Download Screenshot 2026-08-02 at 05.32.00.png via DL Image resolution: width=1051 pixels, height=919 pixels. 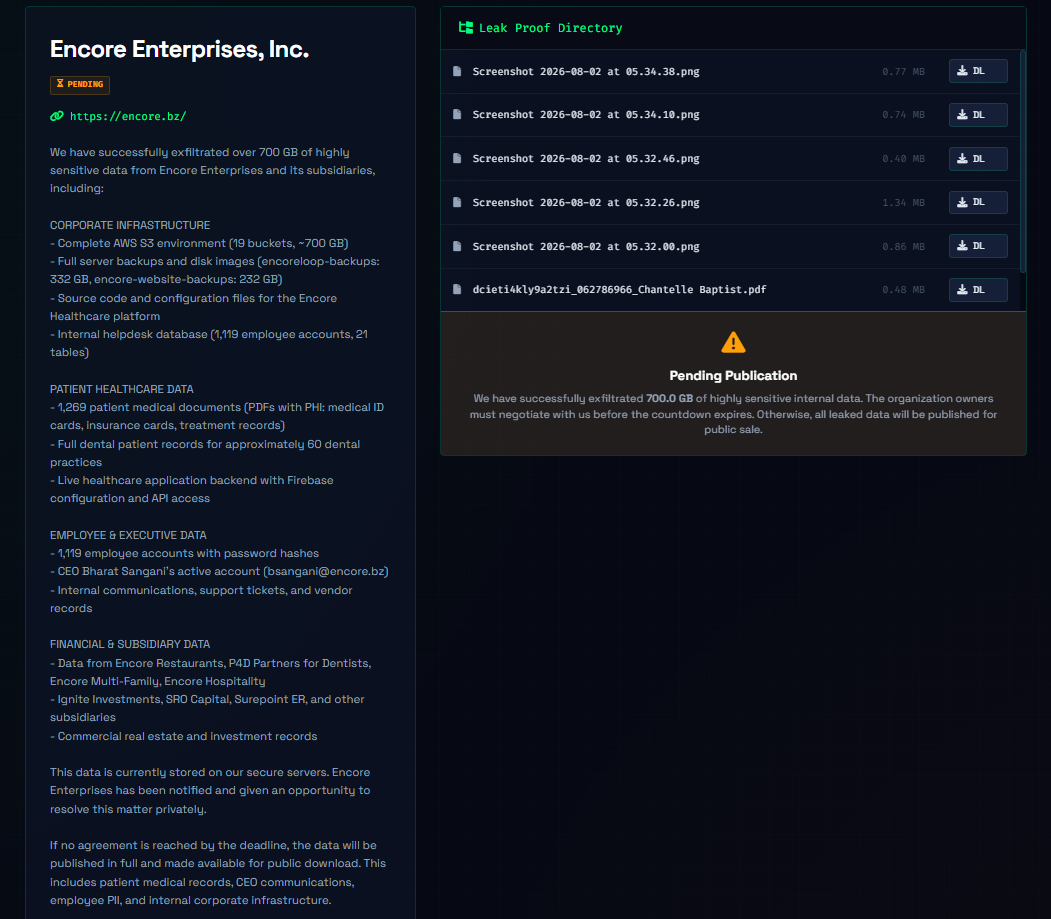[978, 246]
